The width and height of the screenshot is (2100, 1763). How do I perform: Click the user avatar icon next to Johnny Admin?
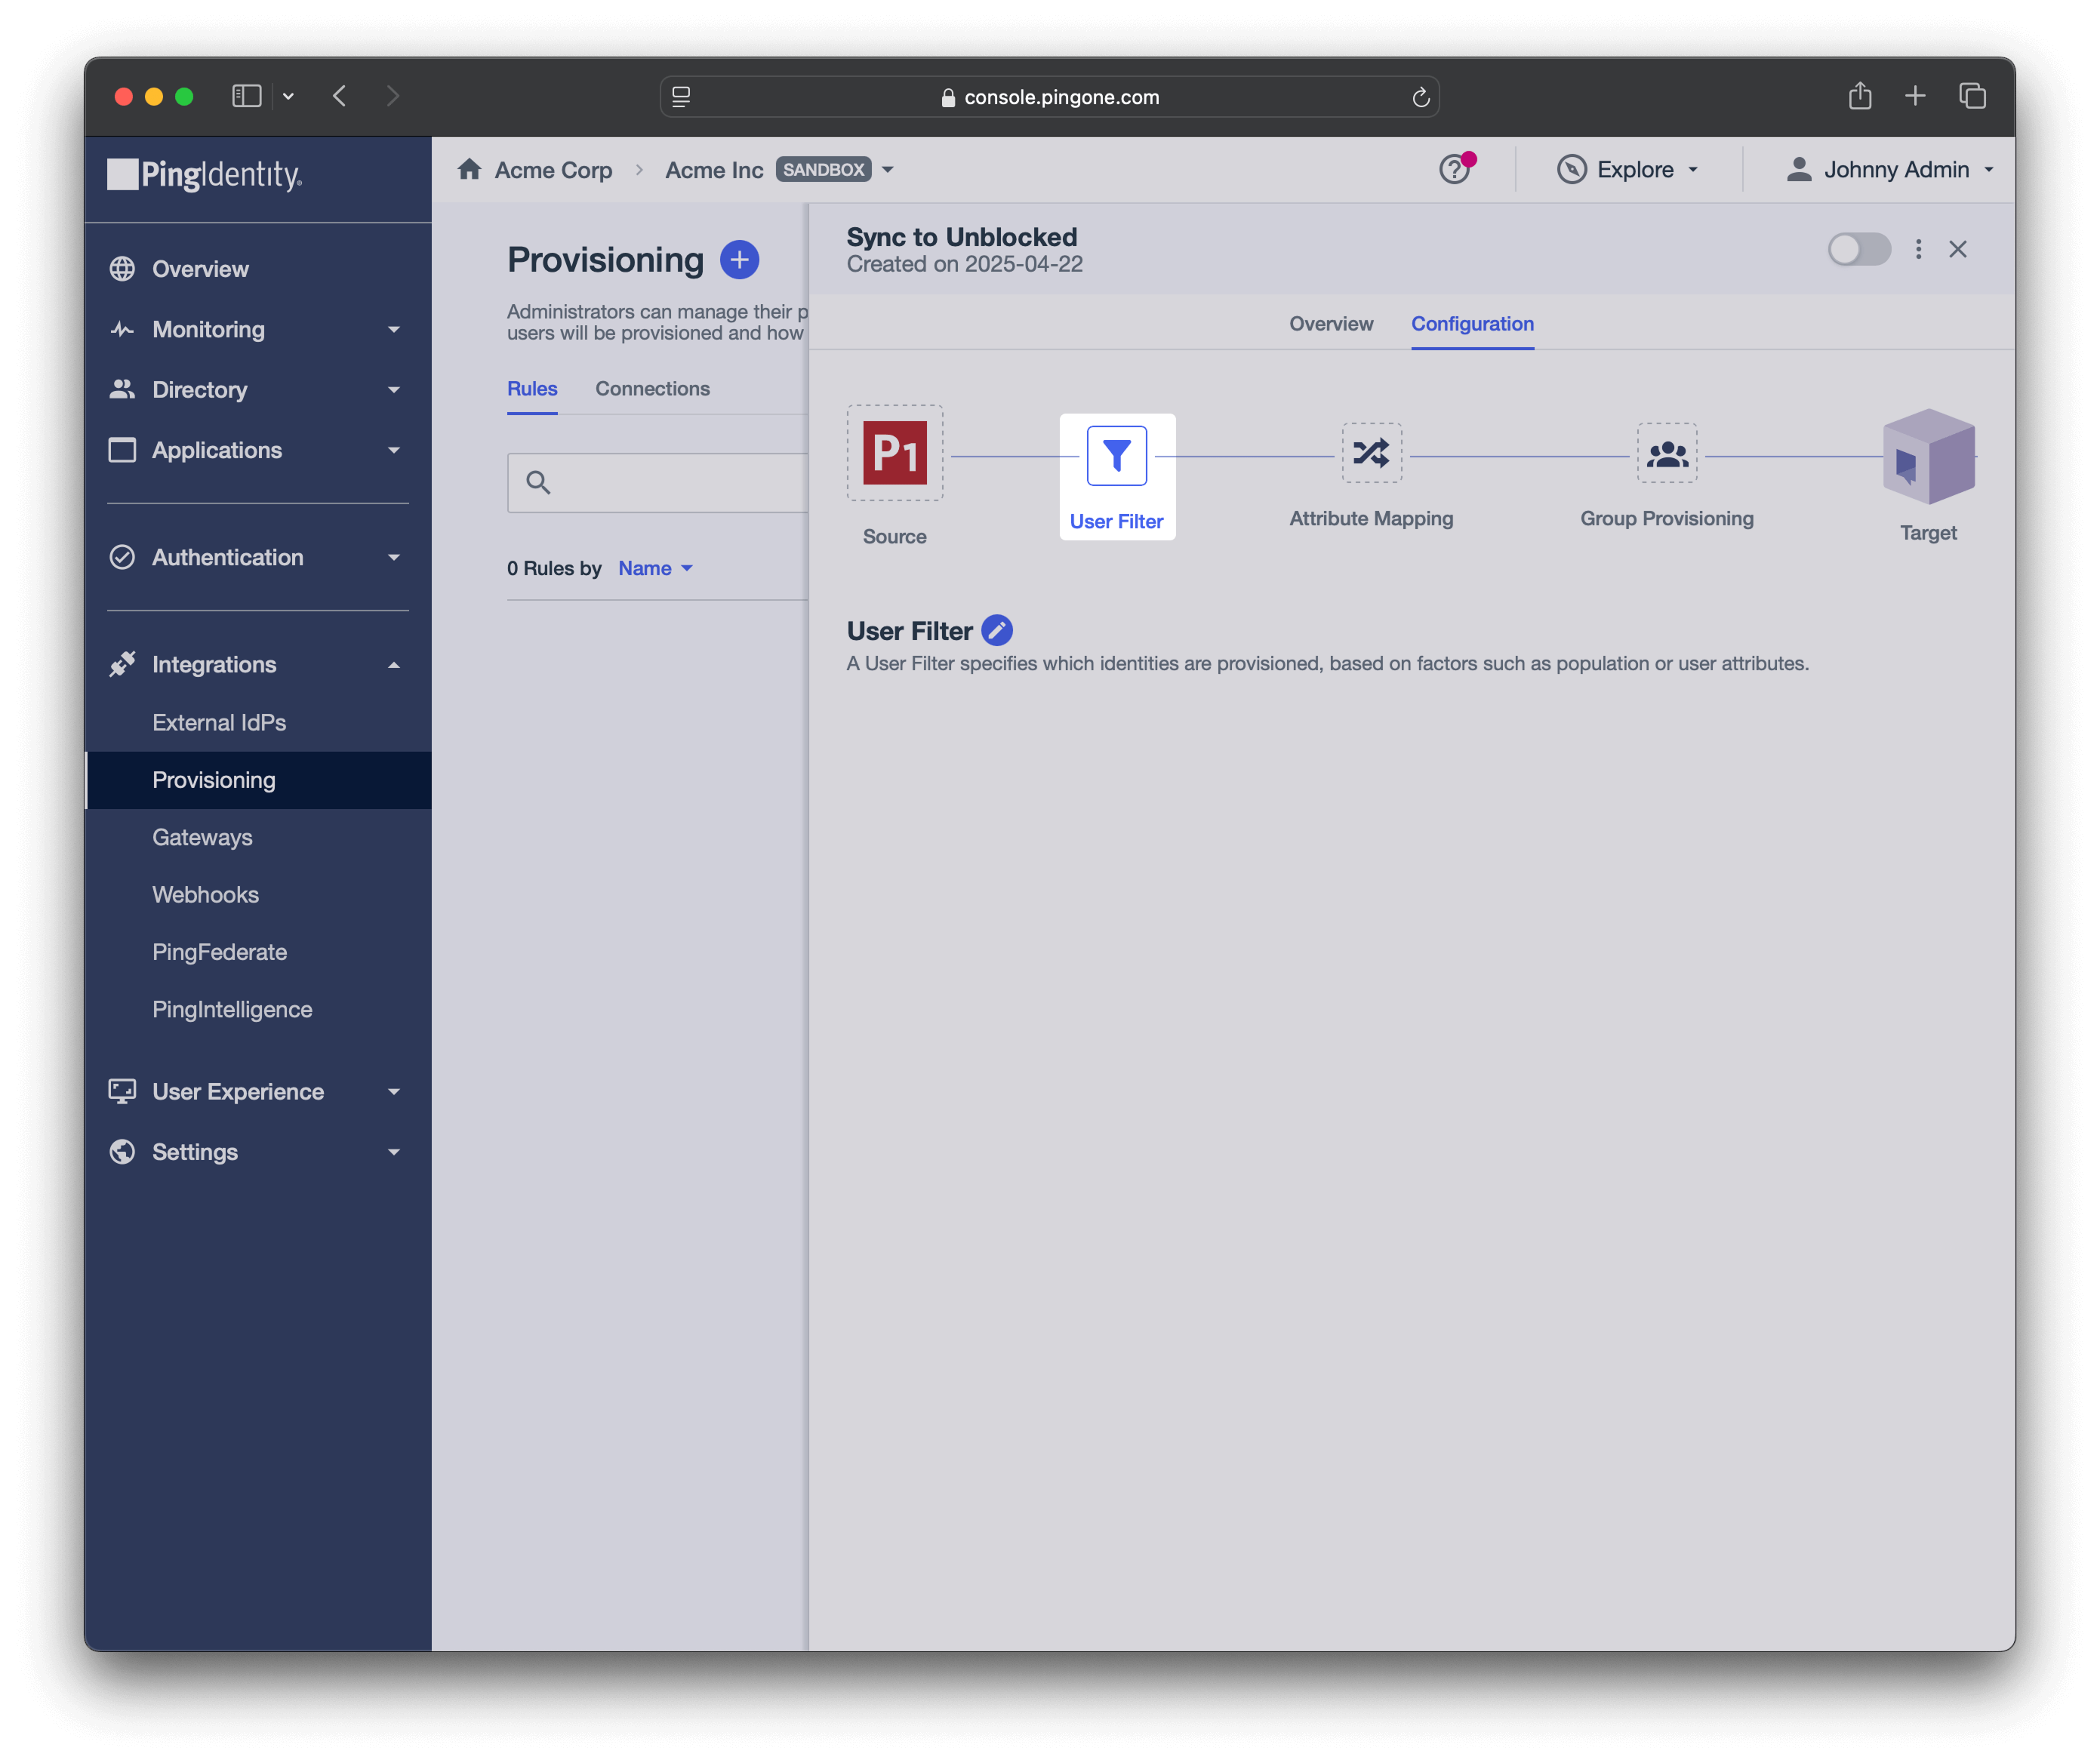point(1798,169)
